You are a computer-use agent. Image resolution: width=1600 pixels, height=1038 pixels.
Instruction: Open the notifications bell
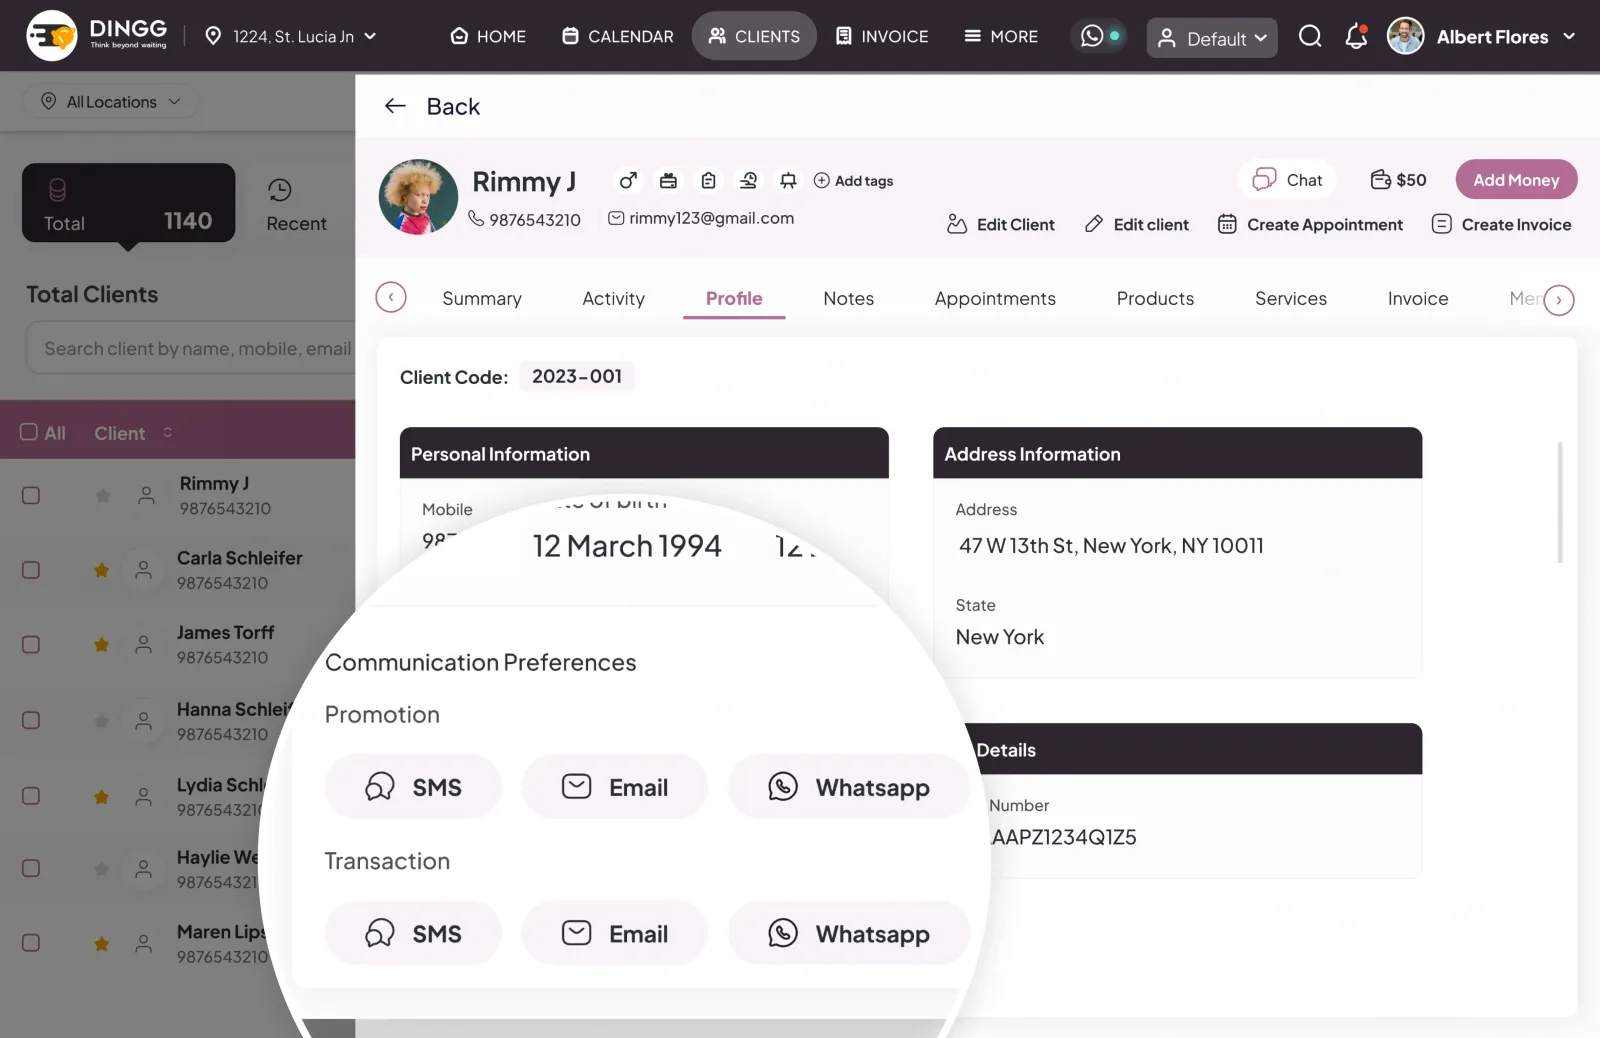pyautogui.click(x=1356, y=37)
